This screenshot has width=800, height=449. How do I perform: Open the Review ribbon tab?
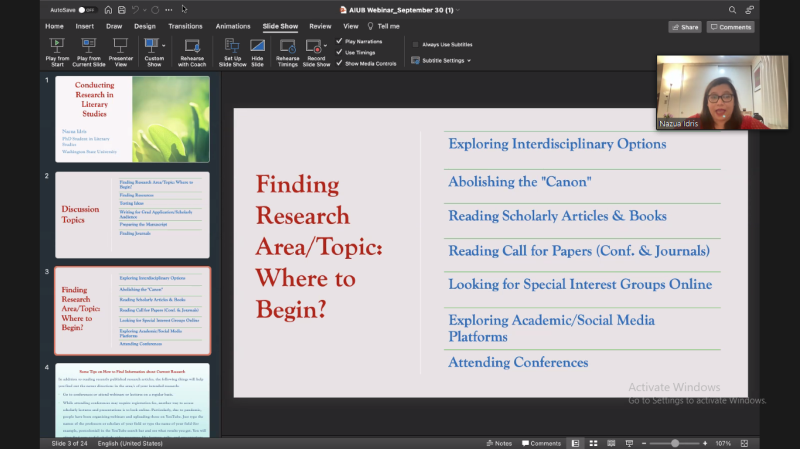320,26
